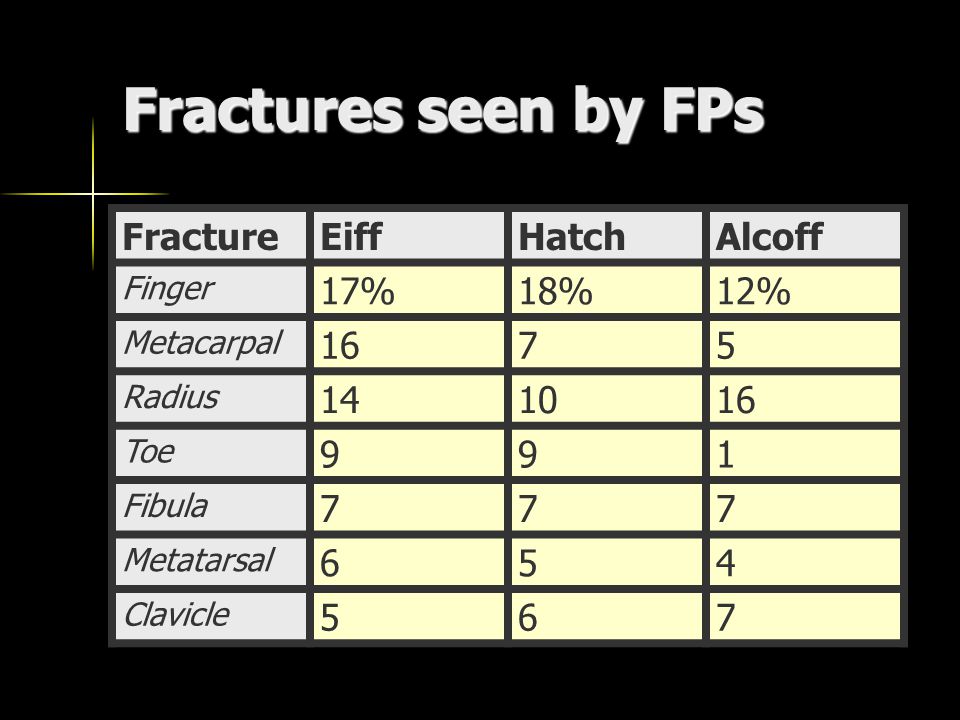Select the Radius row label cell
This screenshot has height=720, width=960.
211,399
